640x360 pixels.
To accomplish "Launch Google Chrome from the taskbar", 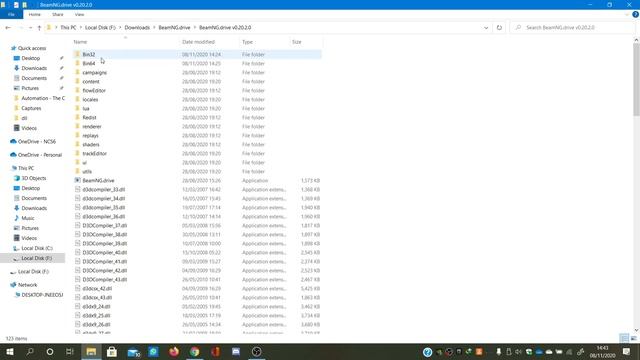I will coord(195,351).
